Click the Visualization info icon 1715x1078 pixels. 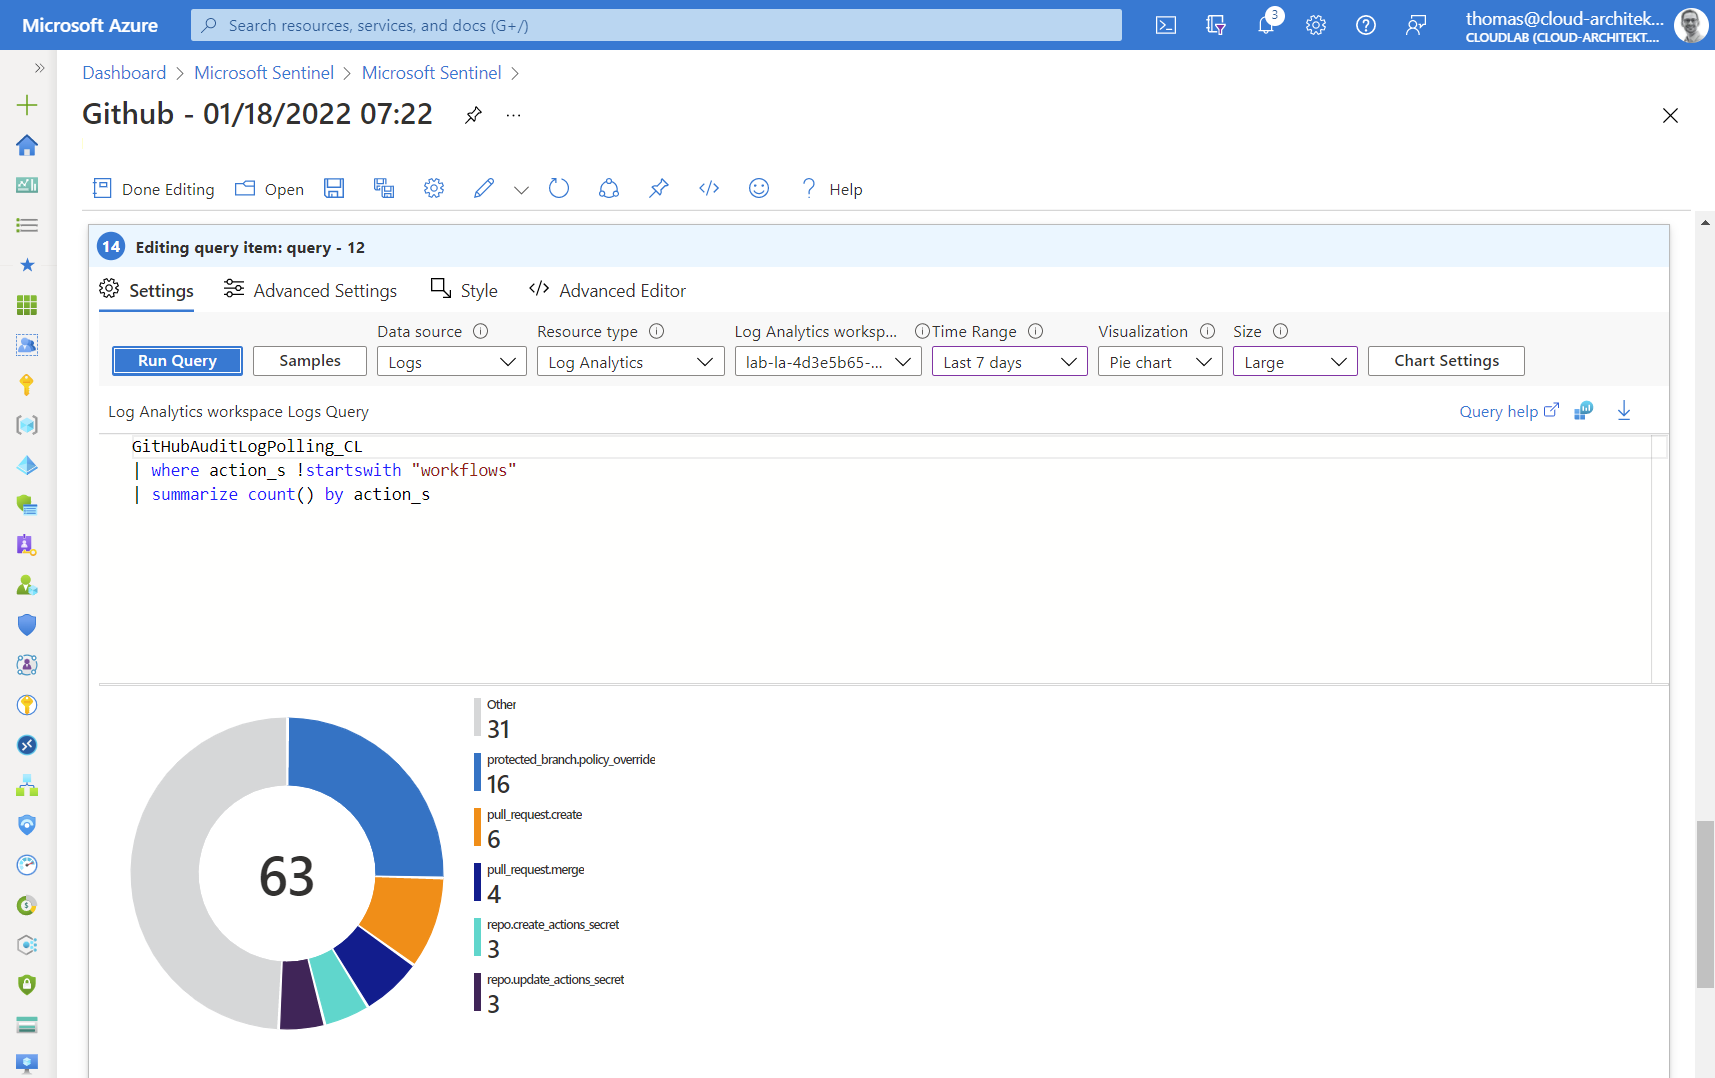[x=1207, y=331]
